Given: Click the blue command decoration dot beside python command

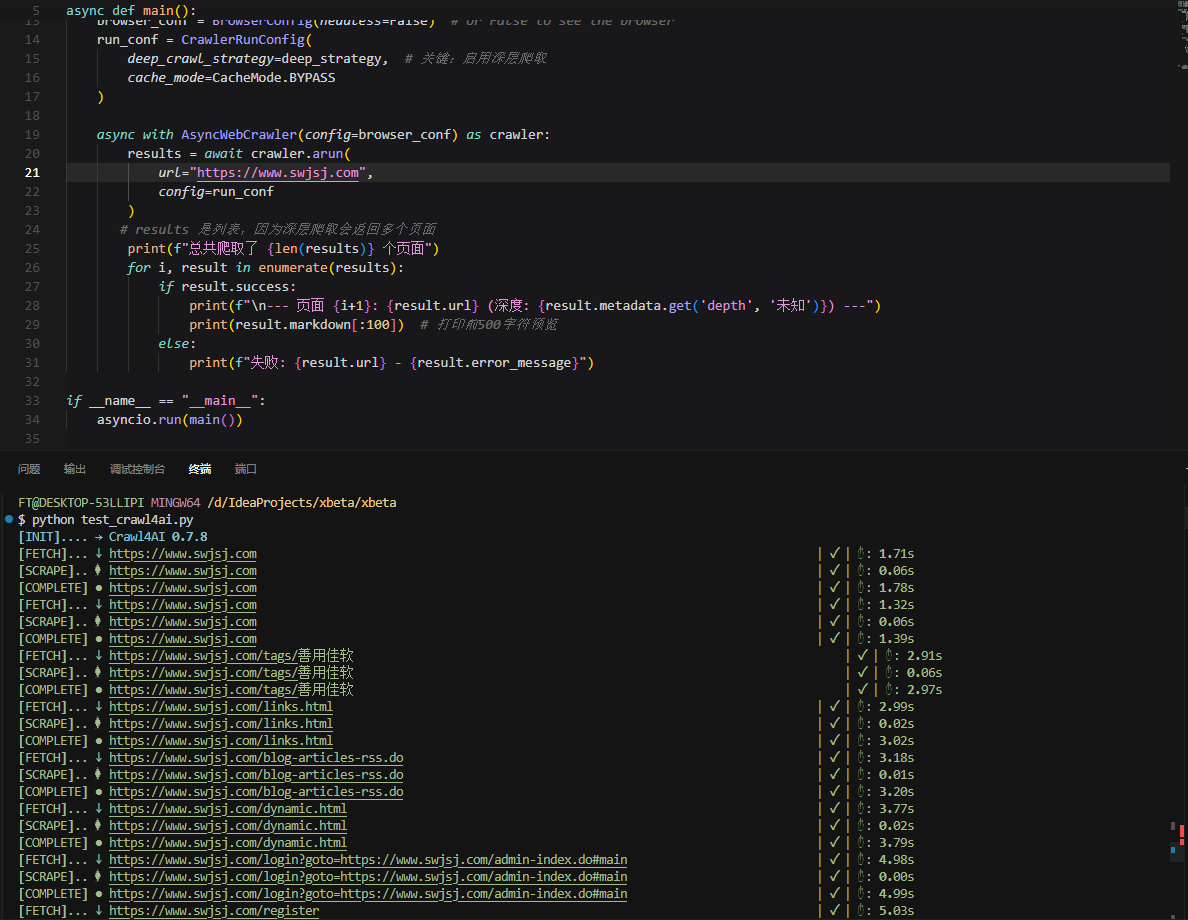Looking at the screenshot, I should (8, 519).
